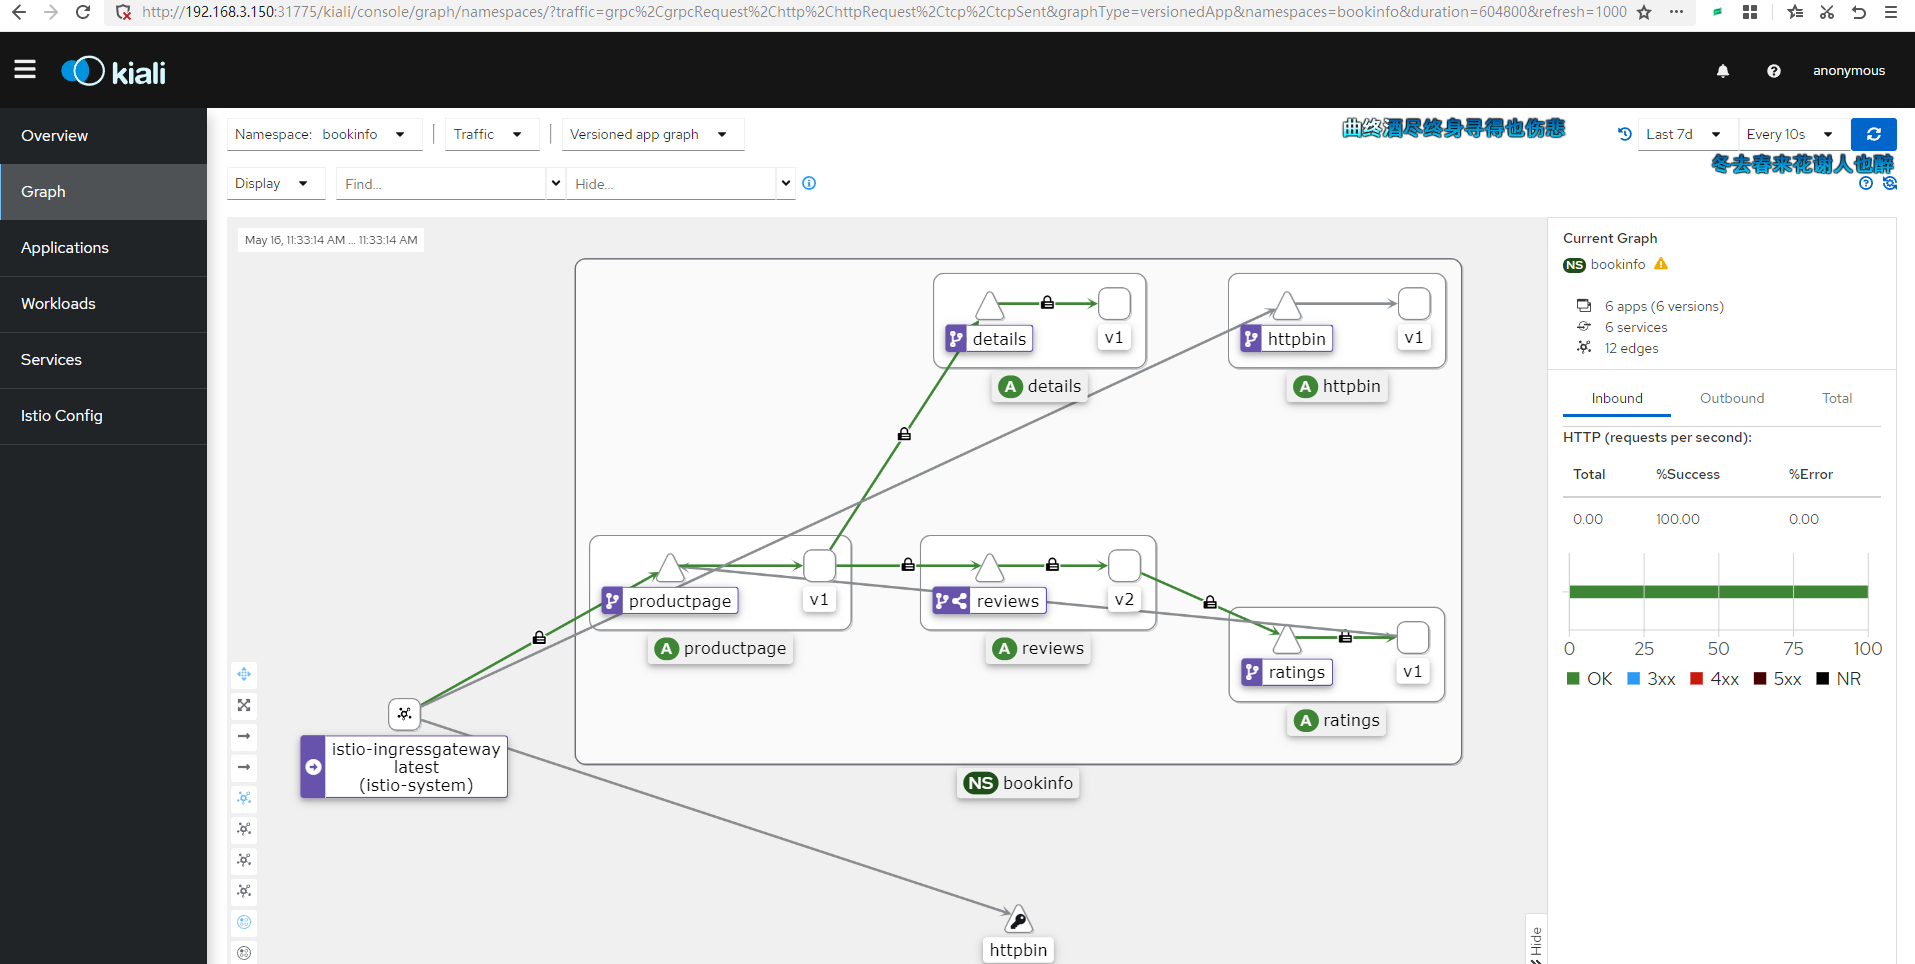Switch to the Outbound tab
The image size is (1915, 964).
(1731, 398)
